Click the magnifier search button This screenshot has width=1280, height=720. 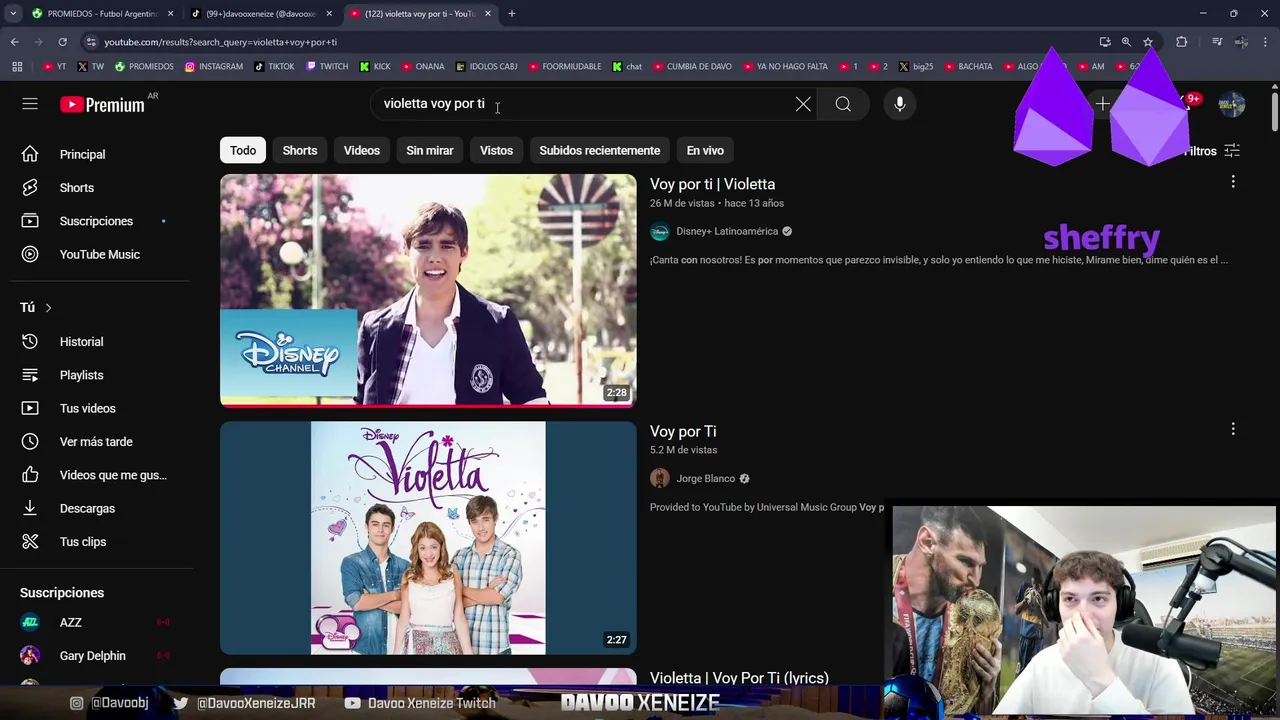click(x=843, y=104)
